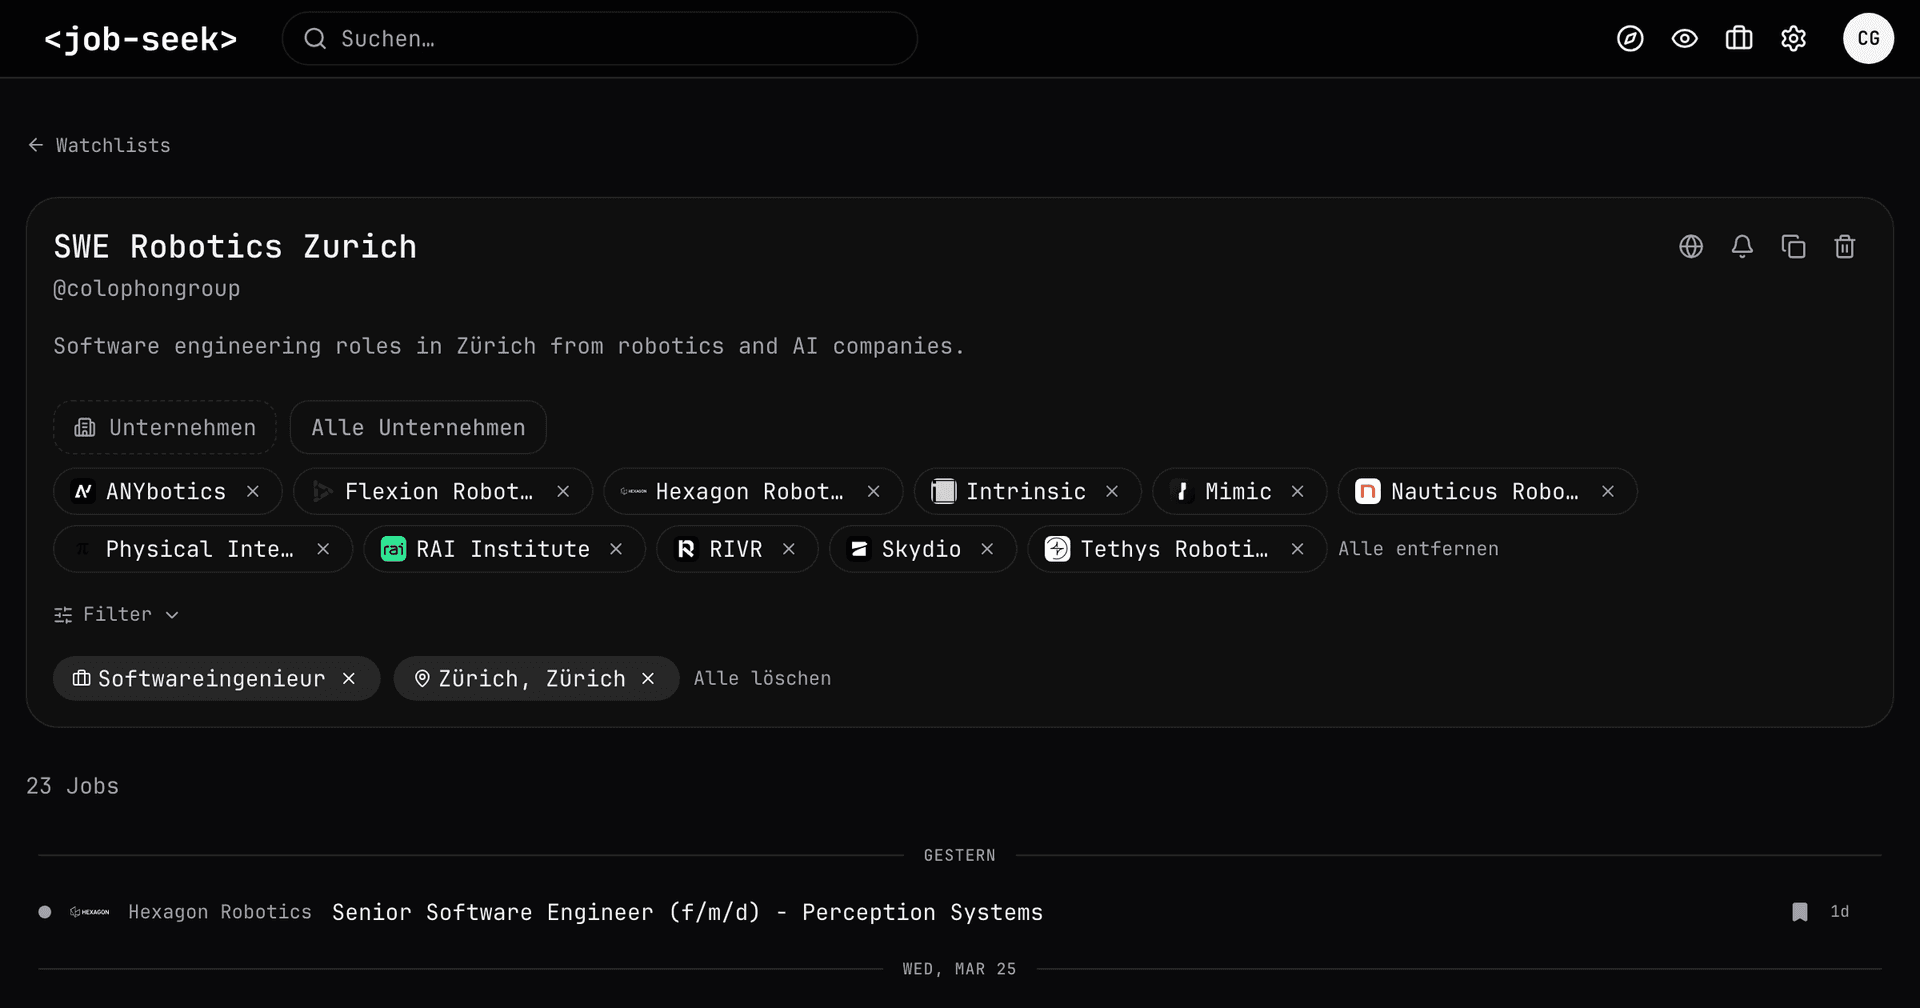
Task: Remove Mimic company chip
Action: 1298,492
